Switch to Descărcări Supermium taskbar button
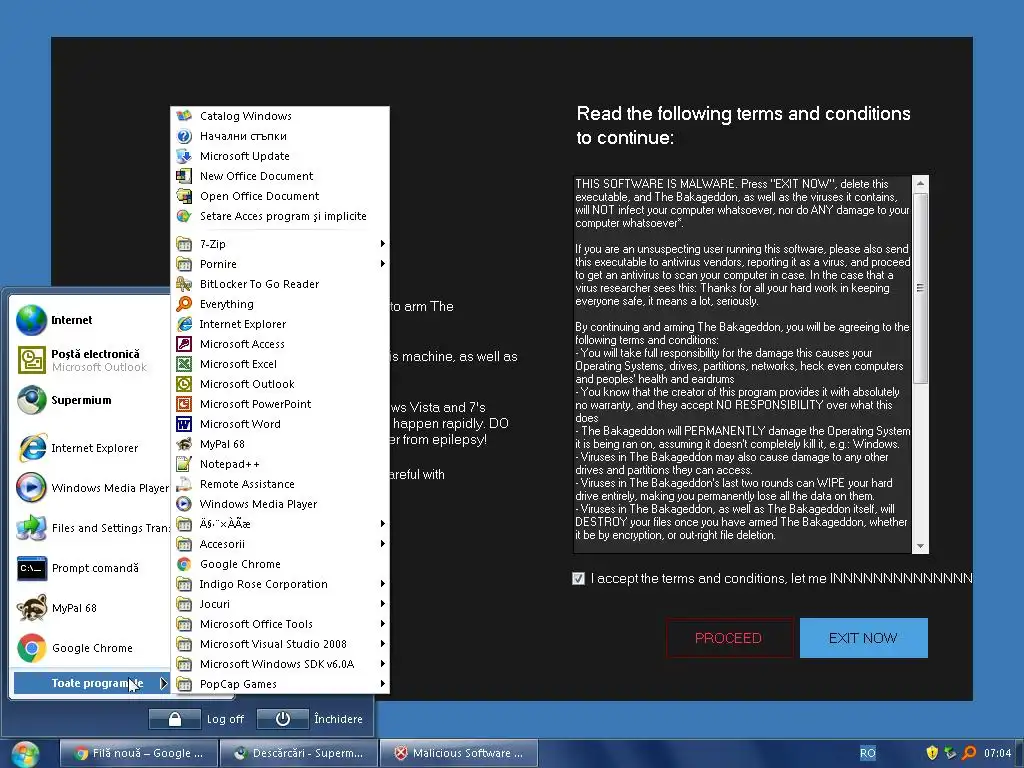This screenshot has width=1024, height=768. coord(299,753)
